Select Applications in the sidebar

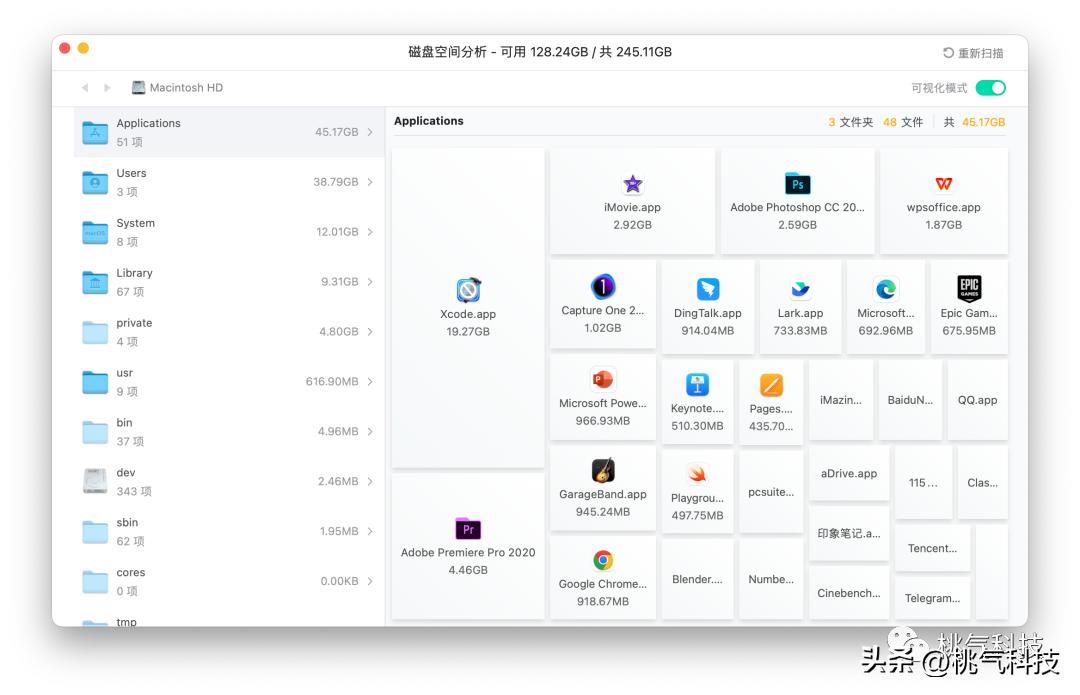(180, 131)
